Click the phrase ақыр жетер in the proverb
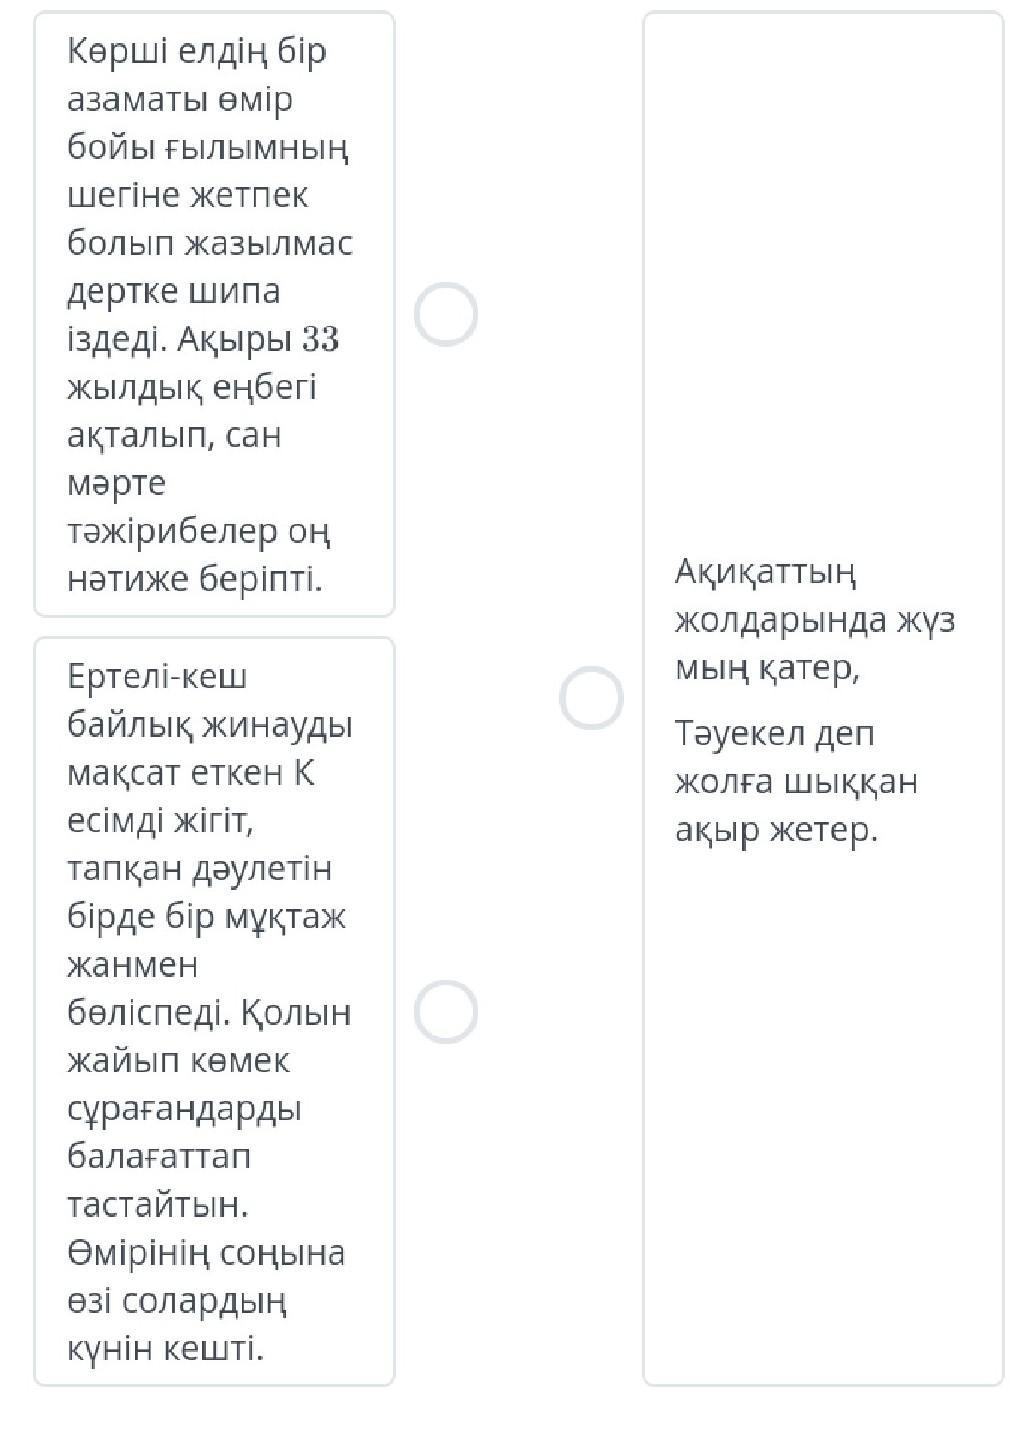Viewport: 1027px width, 1434px height. [x=776, y=830]
